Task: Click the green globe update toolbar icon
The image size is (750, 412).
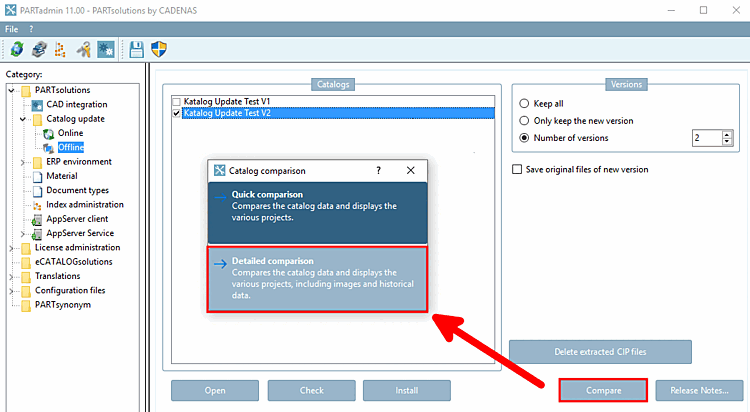Action: (x=17, y=49)
